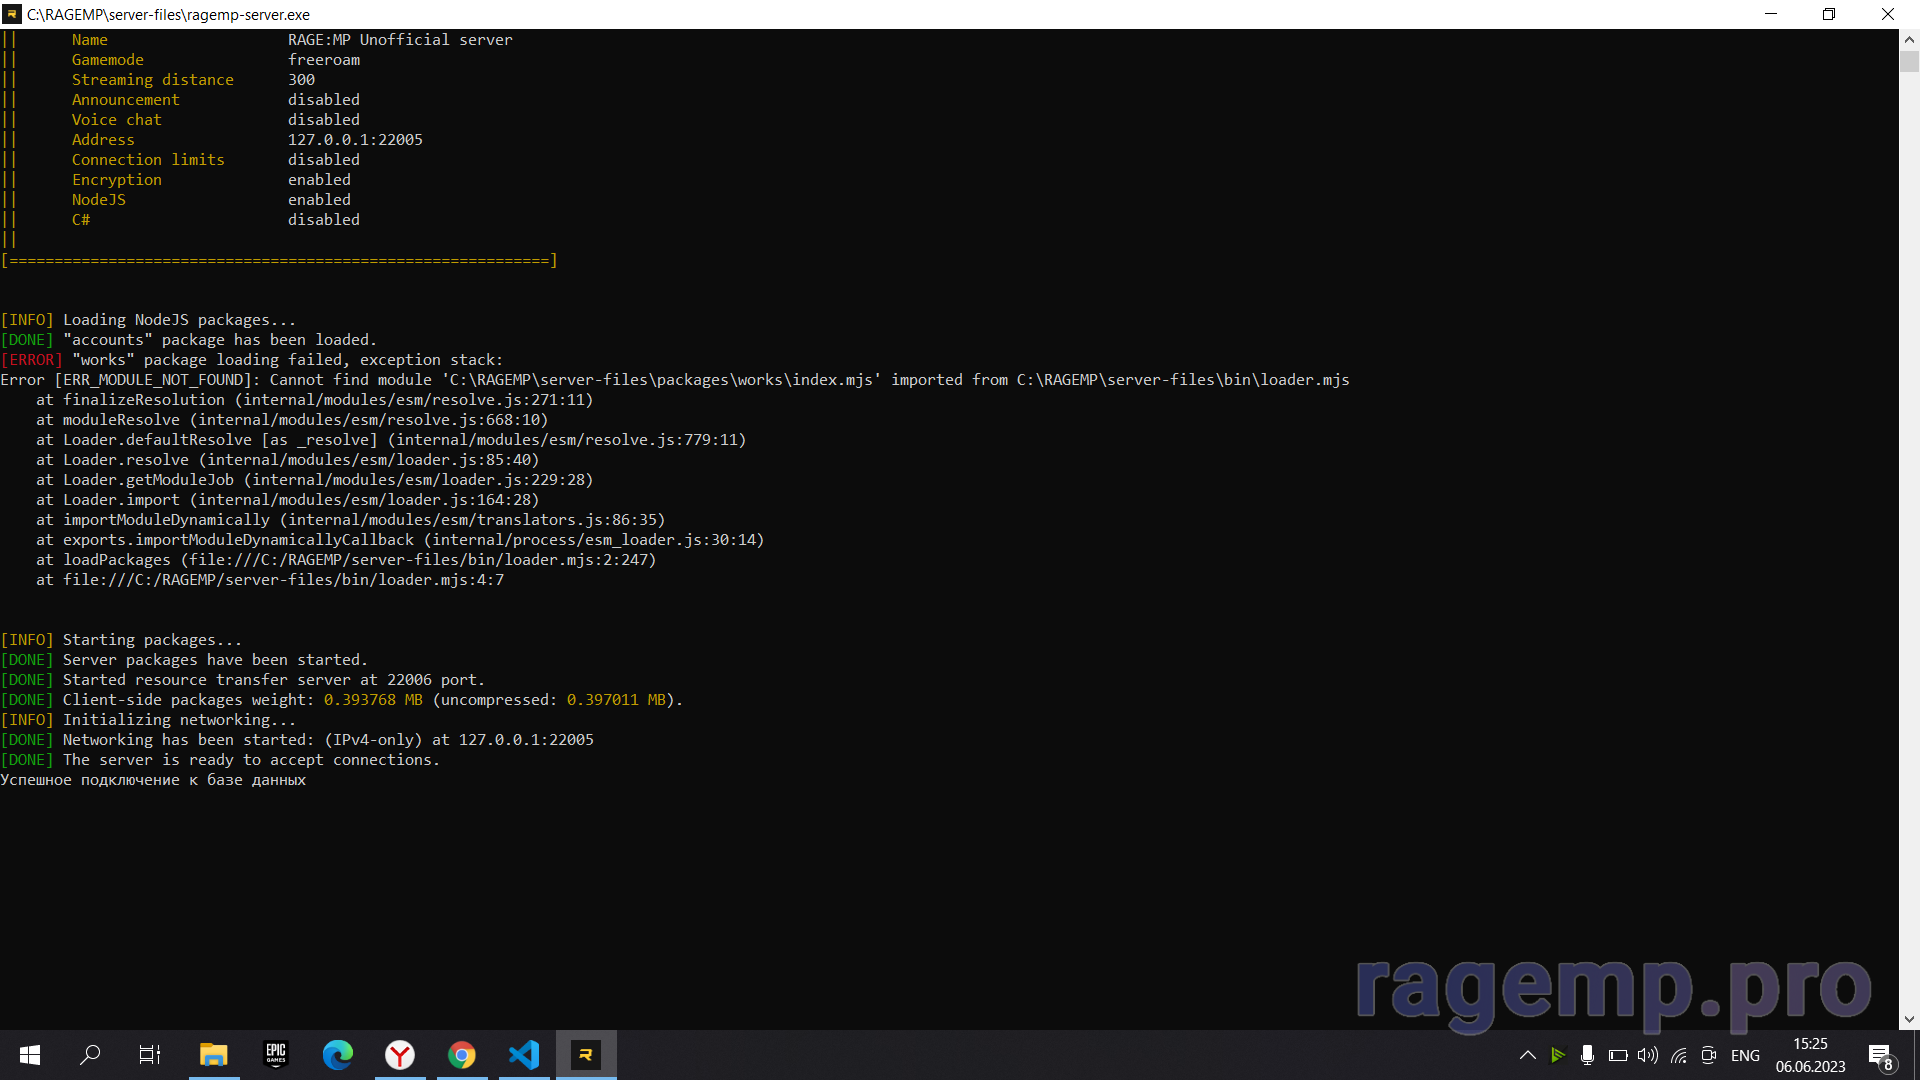Open clock and date flyout
The image size is (1920, 1080).
1810,1055
